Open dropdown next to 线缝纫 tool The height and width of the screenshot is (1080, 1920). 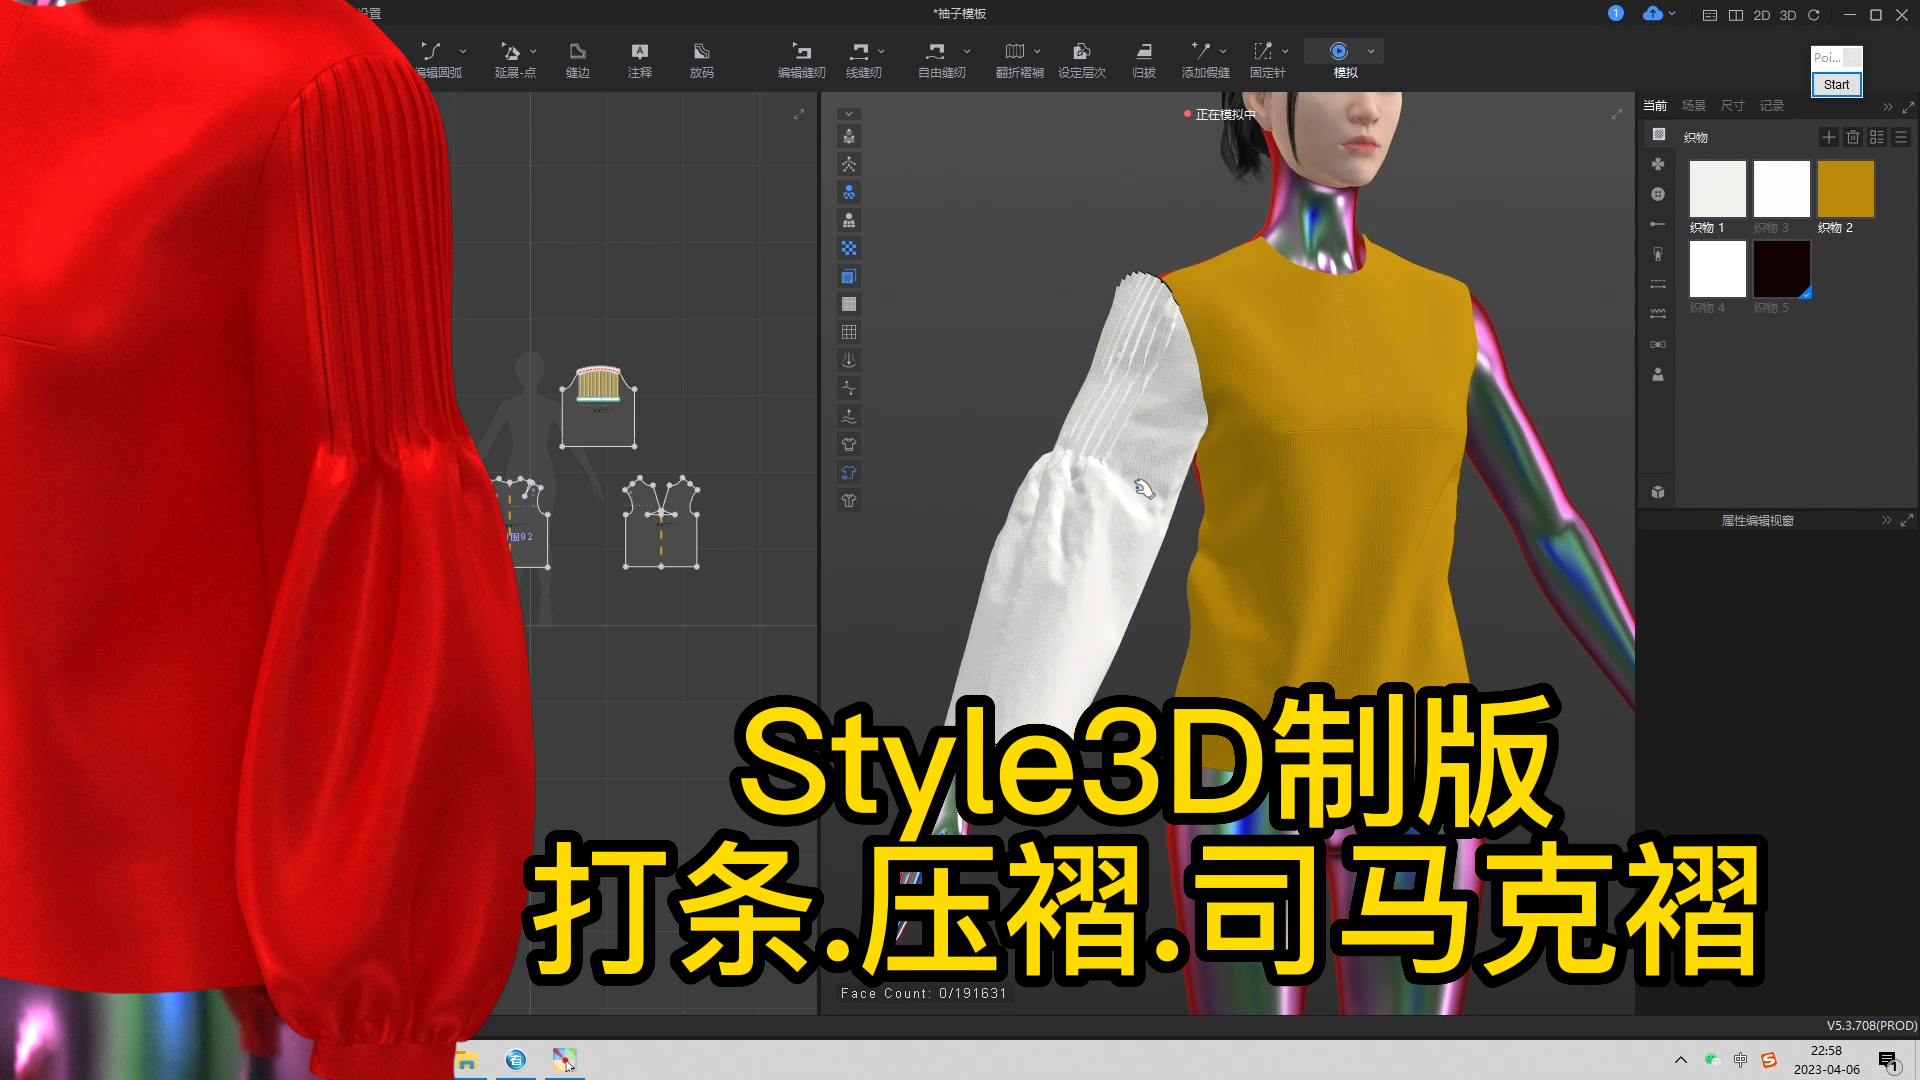tap(881, 51)
